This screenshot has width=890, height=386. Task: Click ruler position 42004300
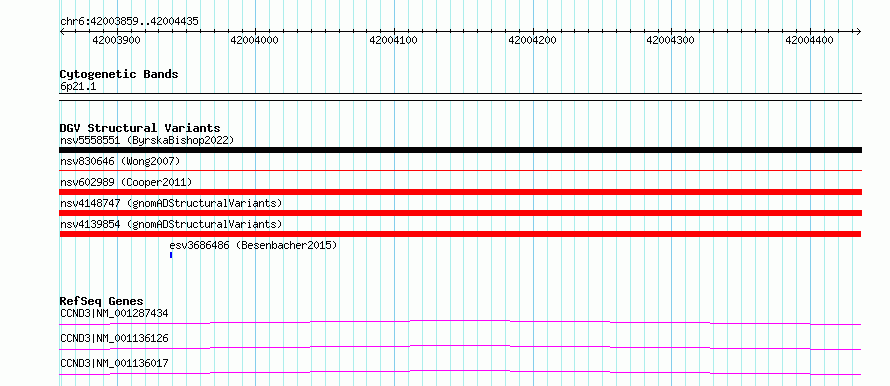(671, 41)
